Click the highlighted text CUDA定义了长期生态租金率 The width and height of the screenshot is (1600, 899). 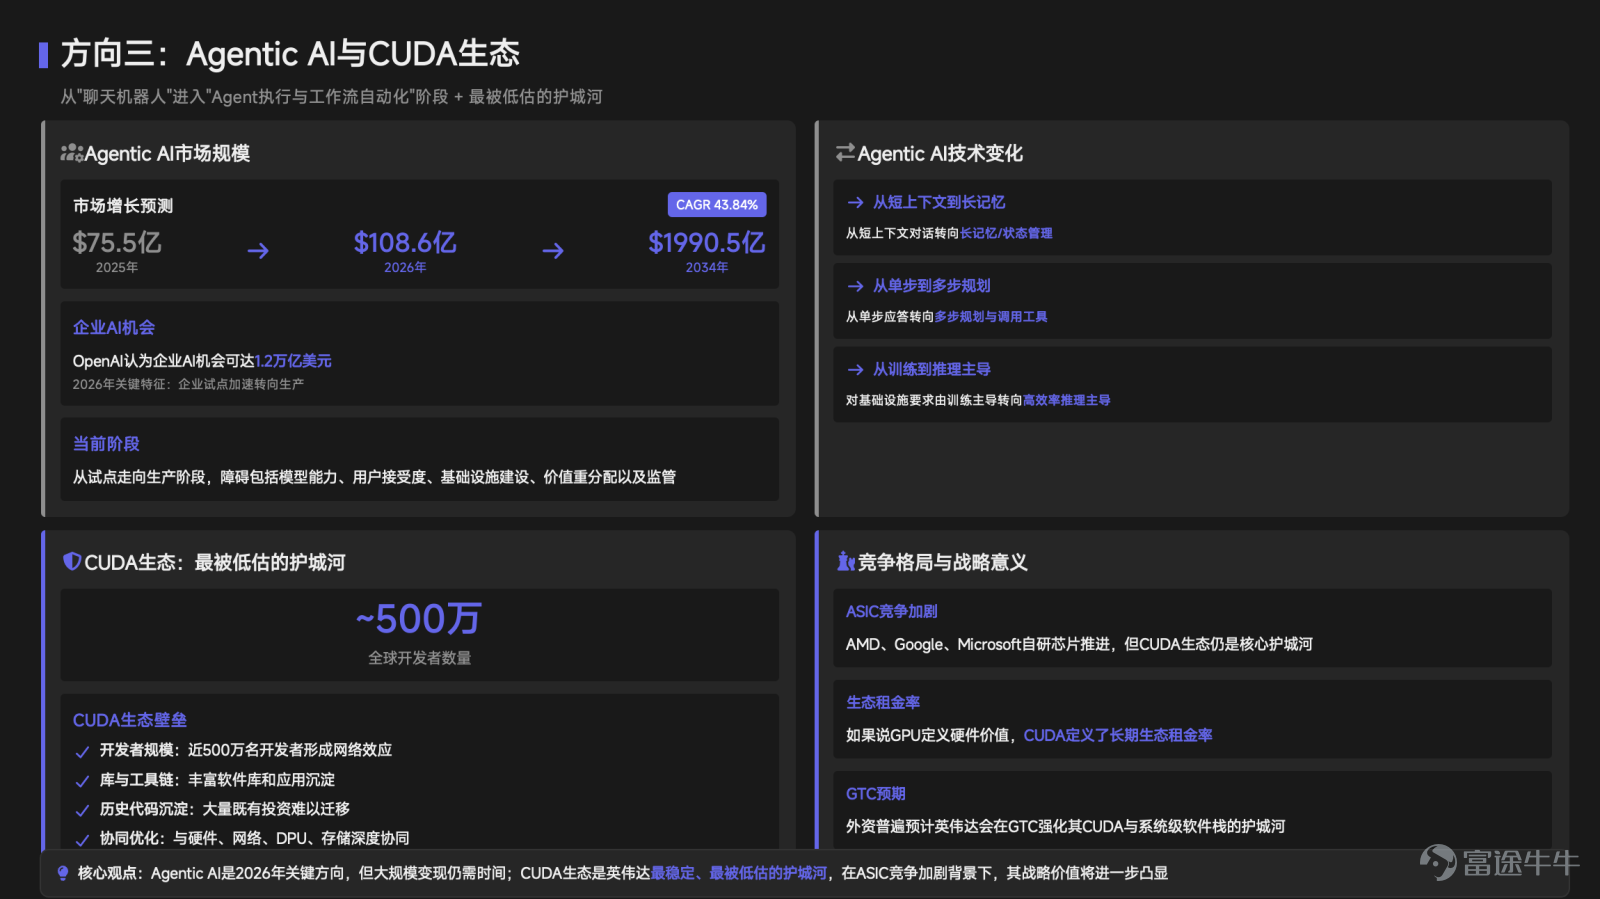pyautogui.click(x=1118, y=735)
